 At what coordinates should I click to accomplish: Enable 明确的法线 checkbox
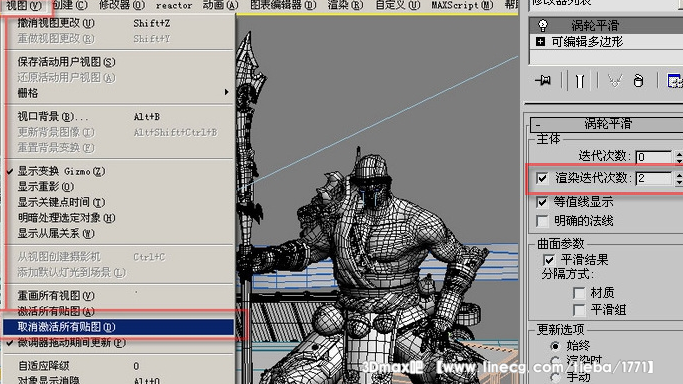coord(542,221)
